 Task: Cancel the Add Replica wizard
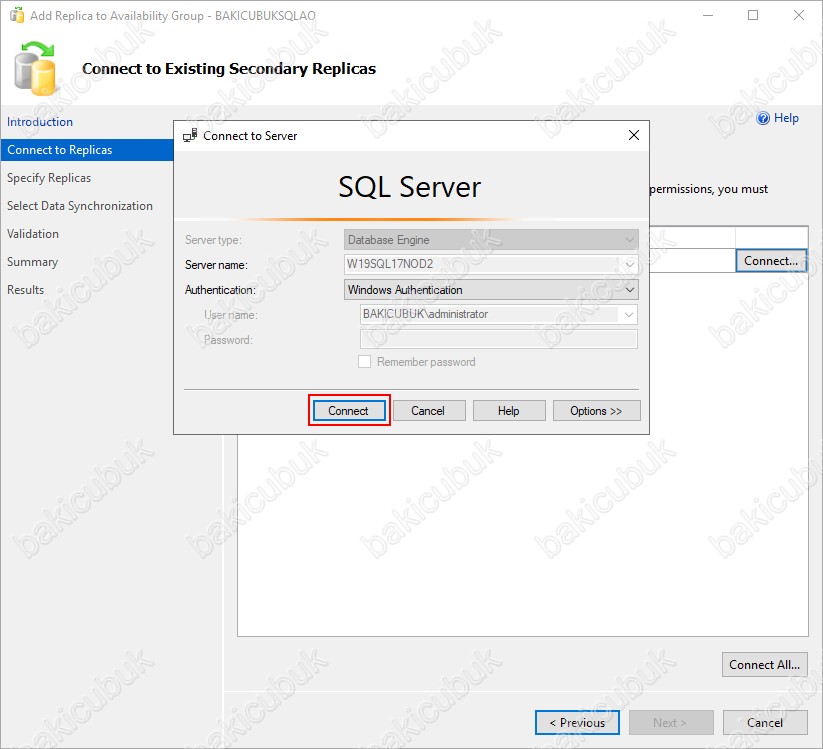click(x=765, y=723)
